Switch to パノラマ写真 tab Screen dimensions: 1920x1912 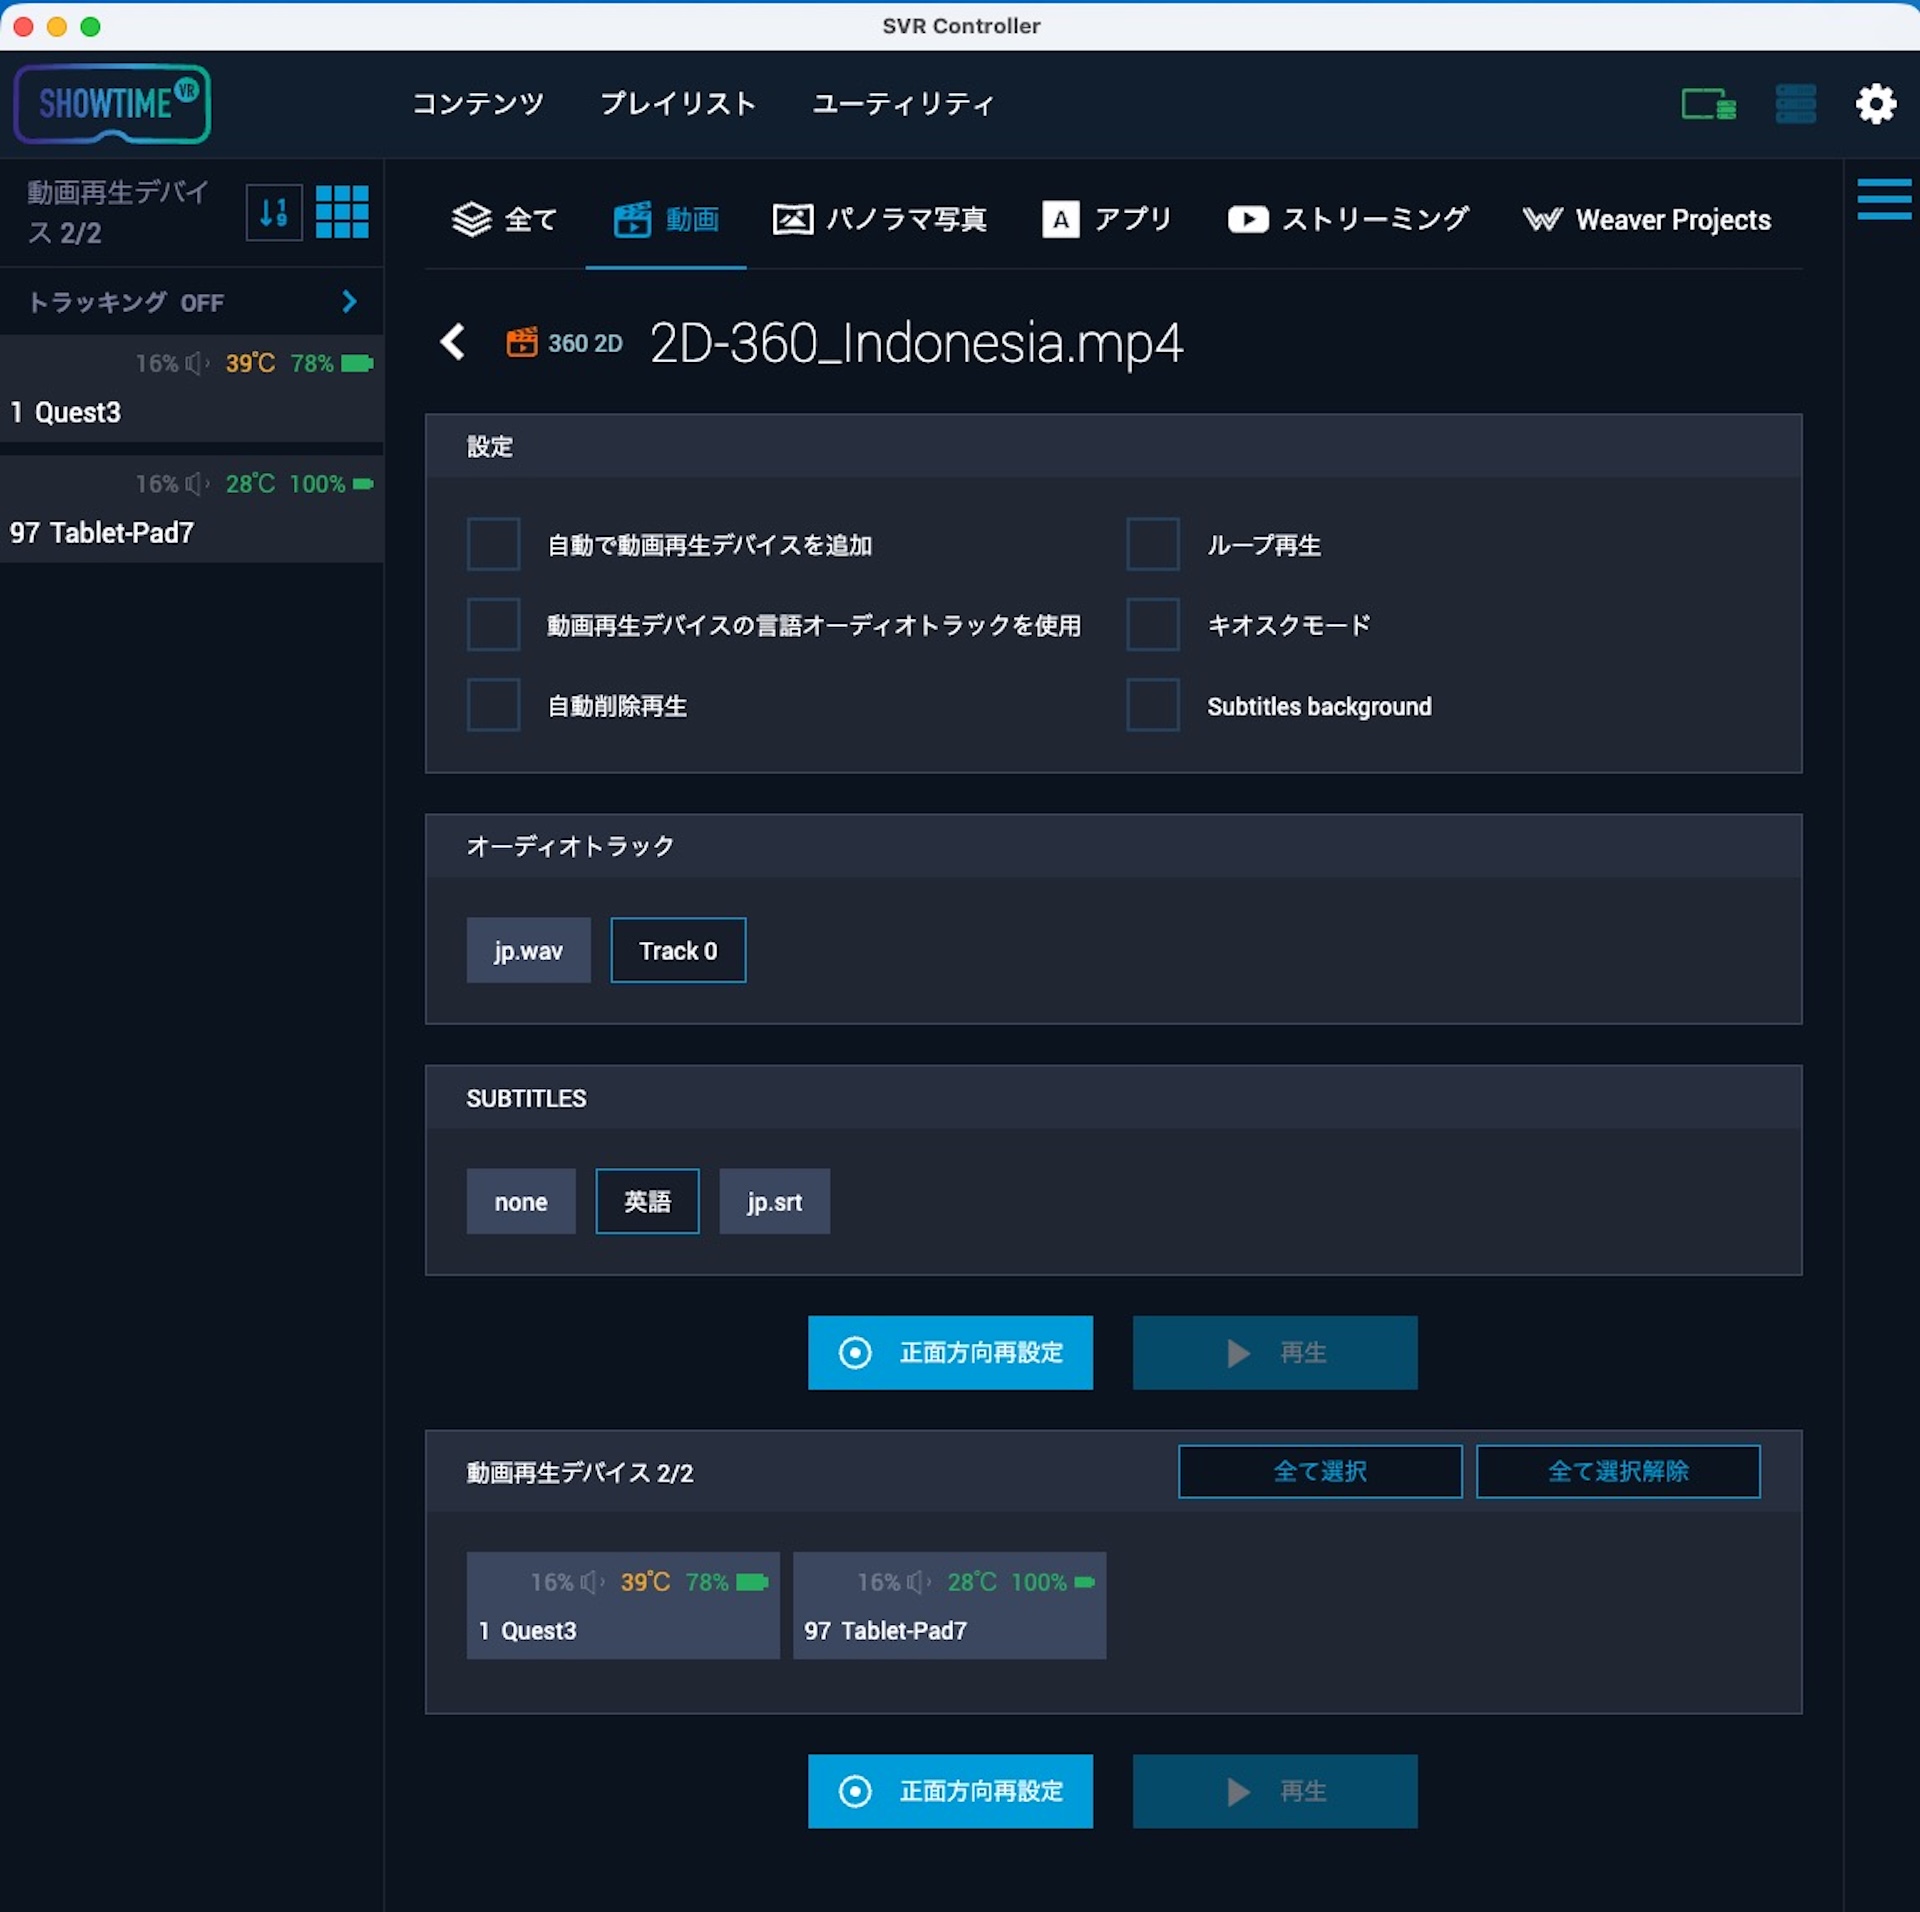[x=879, y=219]
